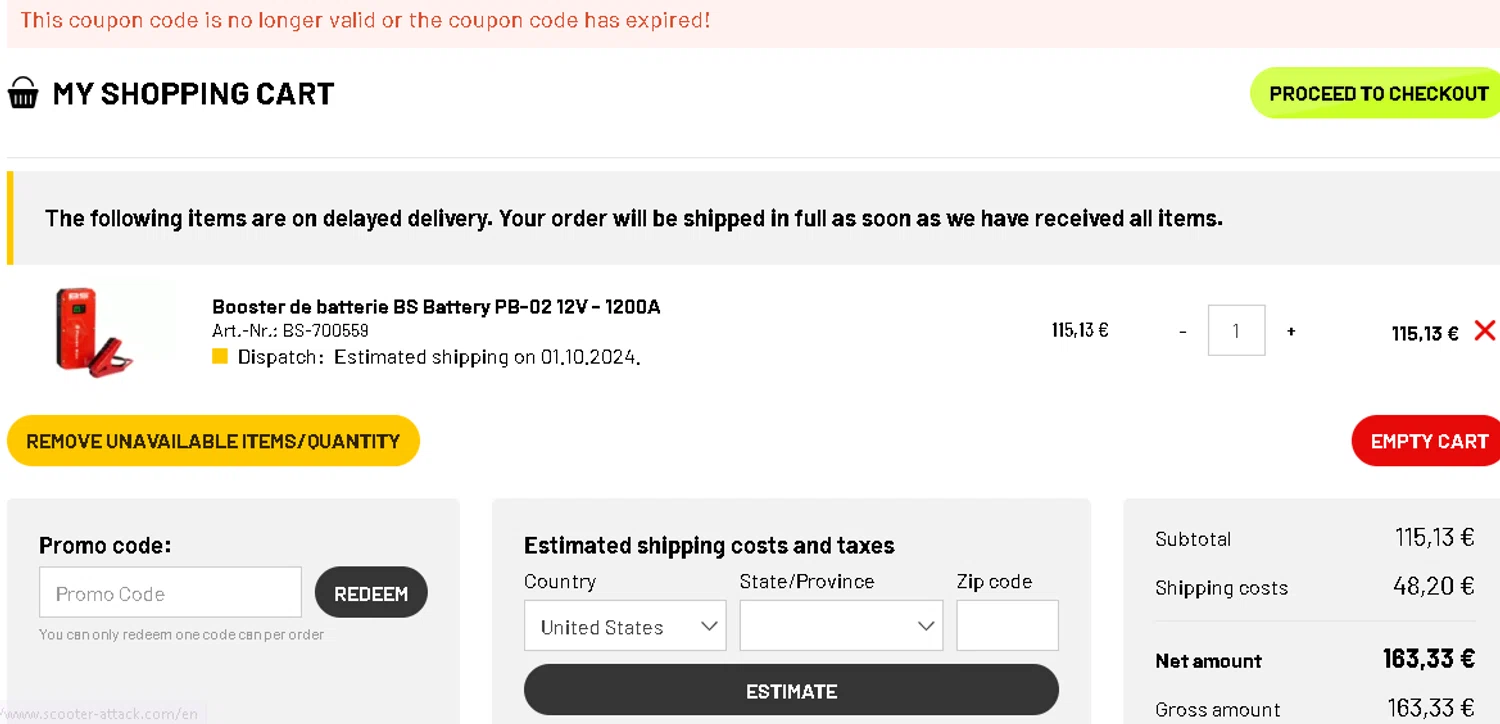Expand the State/Province dropdown
This screenshot has height=724, width=1500.
(x=841, y=626)
